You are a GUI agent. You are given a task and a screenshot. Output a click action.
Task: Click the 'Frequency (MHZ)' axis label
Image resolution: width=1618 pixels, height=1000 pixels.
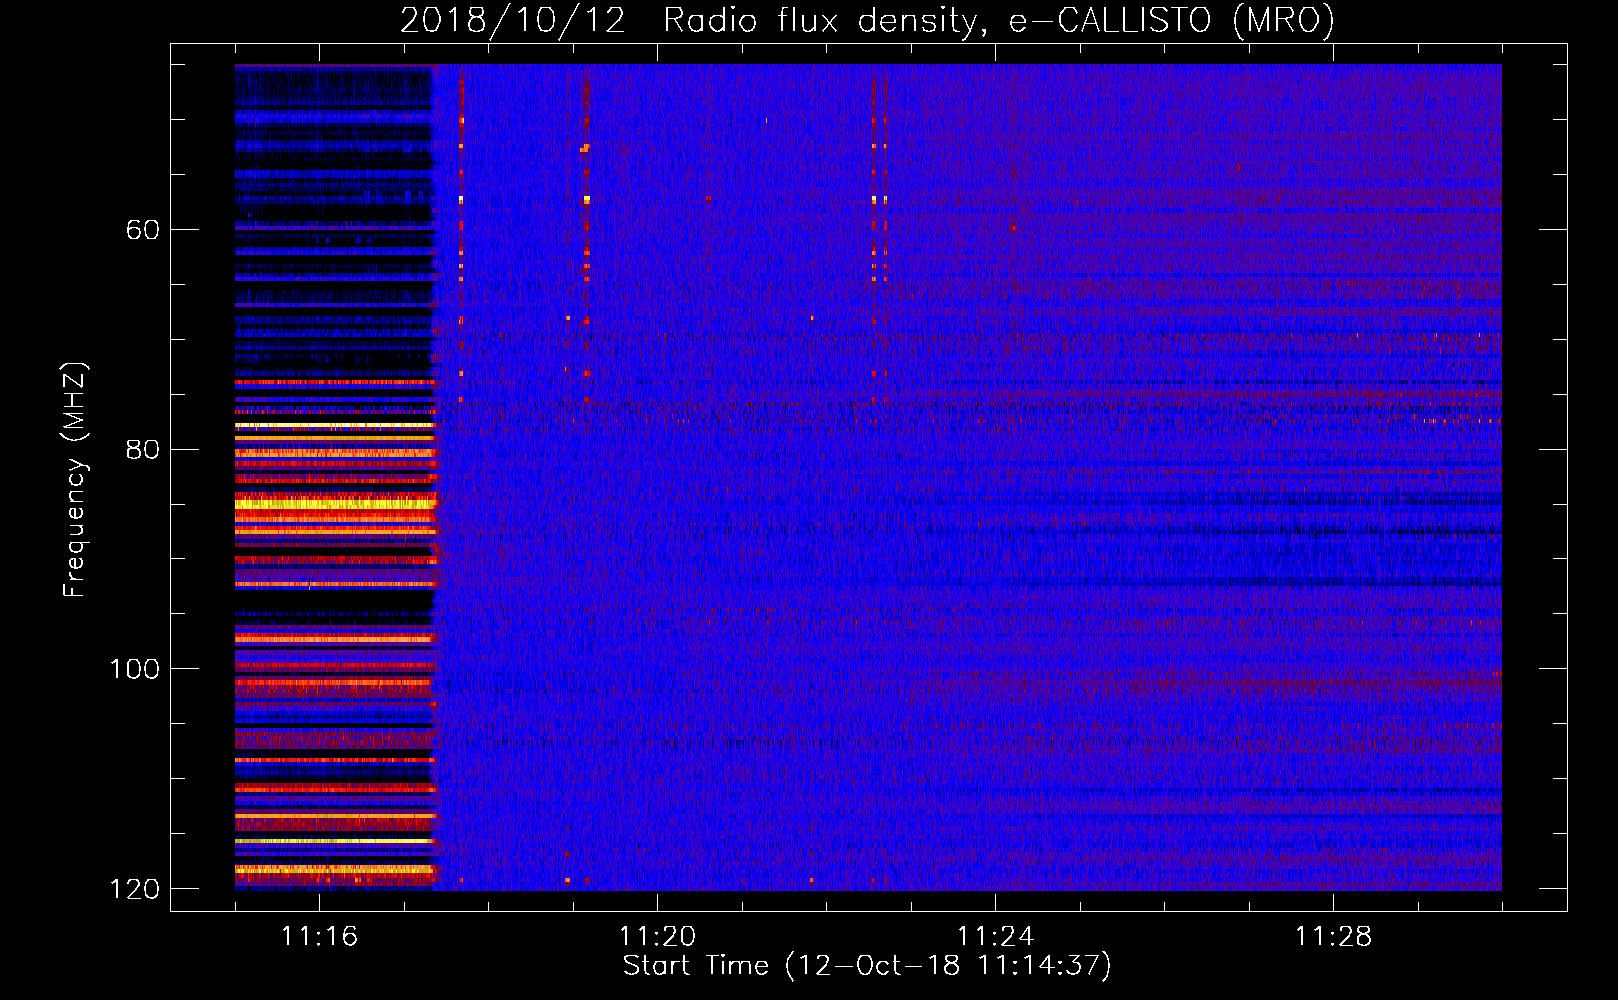point(75,480)
